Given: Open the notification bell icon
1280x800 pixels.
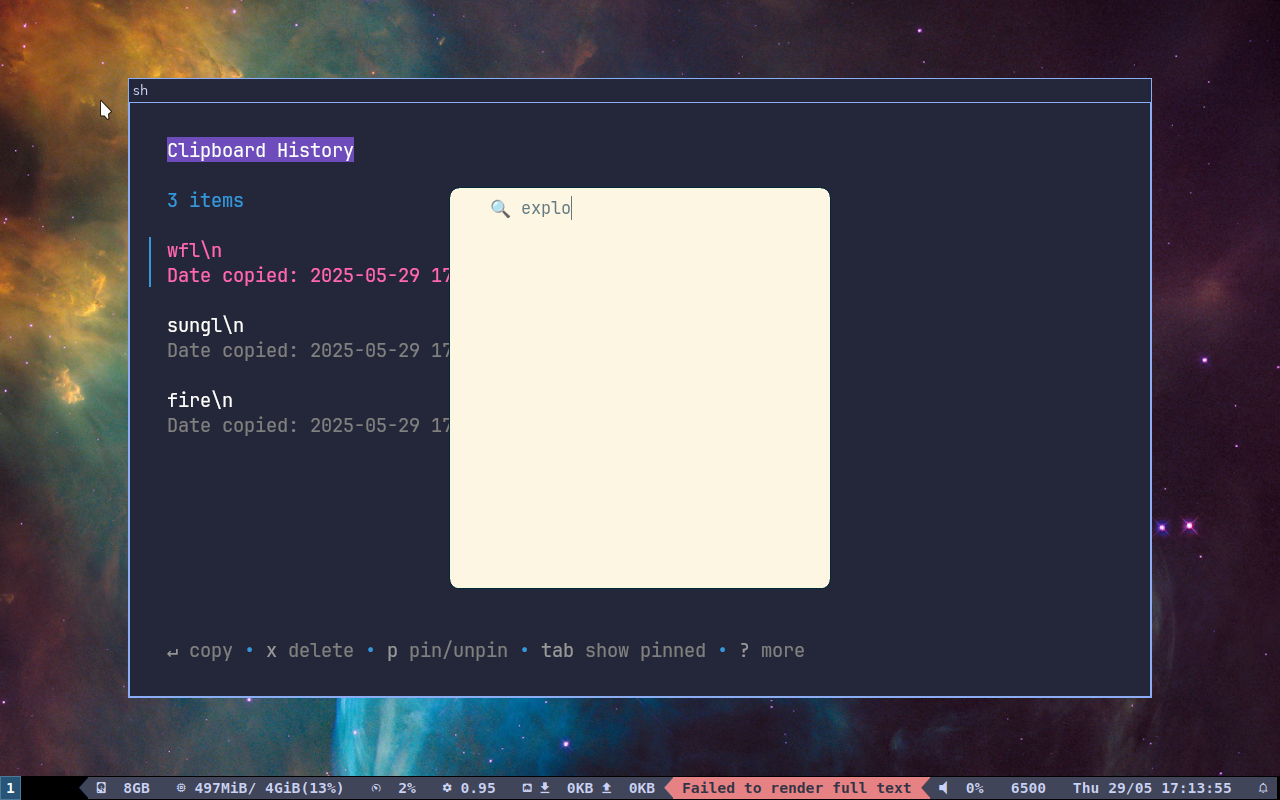Looking at the screenshot, I should [x=1263, y=788].
